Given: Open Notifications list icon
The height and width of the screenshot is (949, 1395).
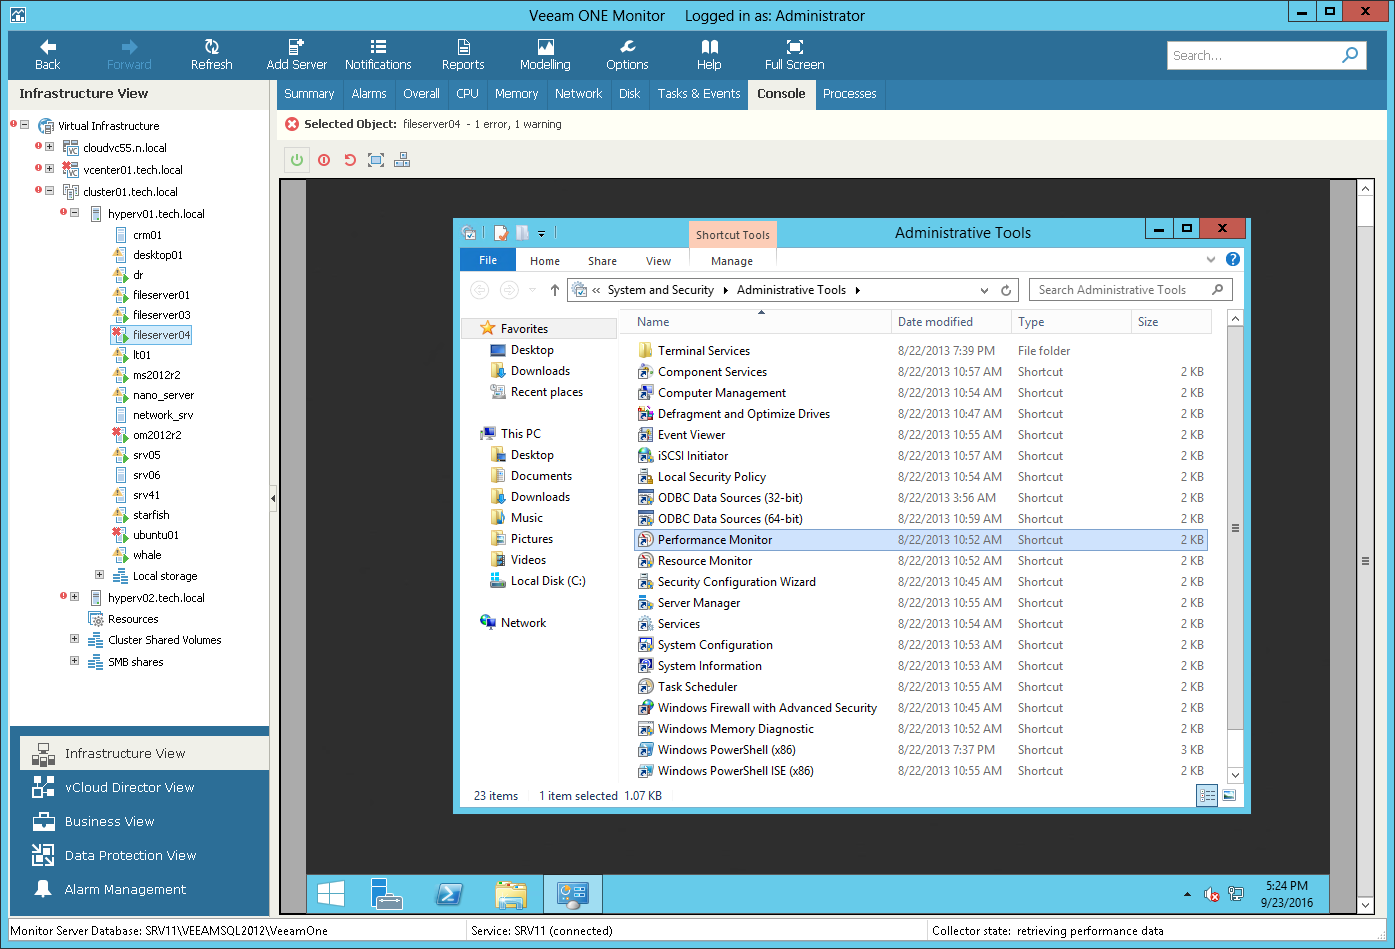Looking at the screenshot, I should (x=378, y=47).
